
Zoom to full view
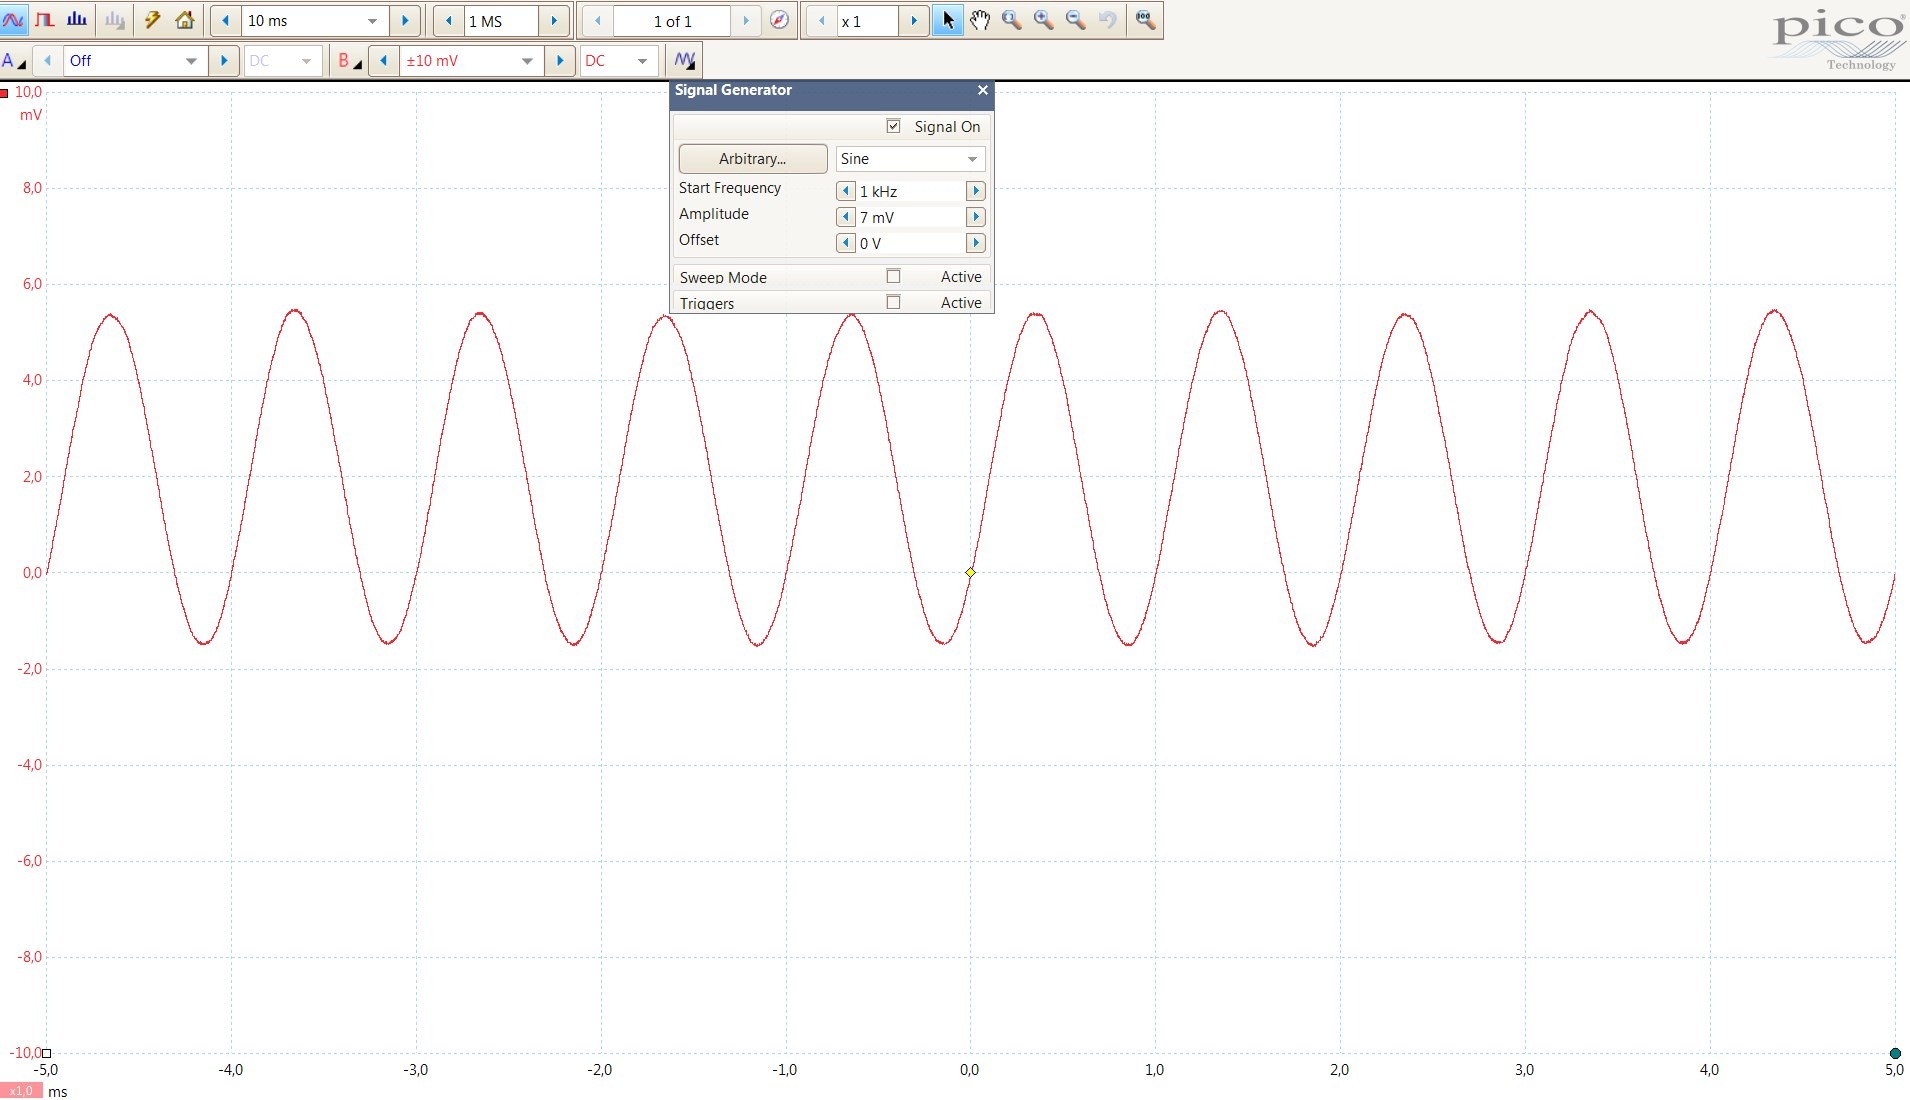(1146, 20)
